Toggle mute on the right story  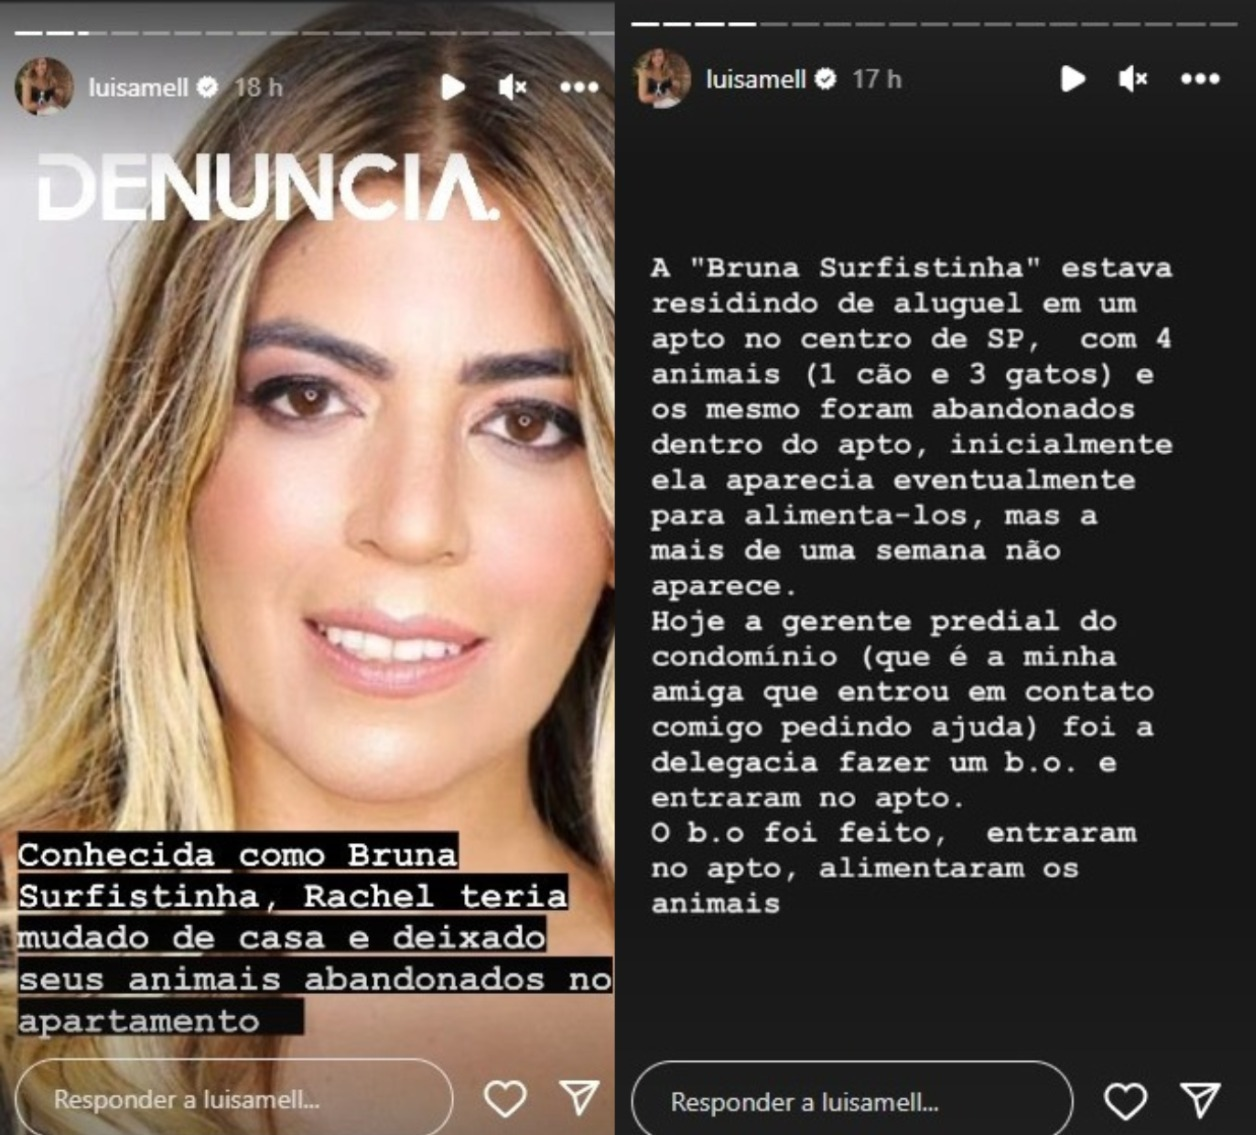[1133, 79]
